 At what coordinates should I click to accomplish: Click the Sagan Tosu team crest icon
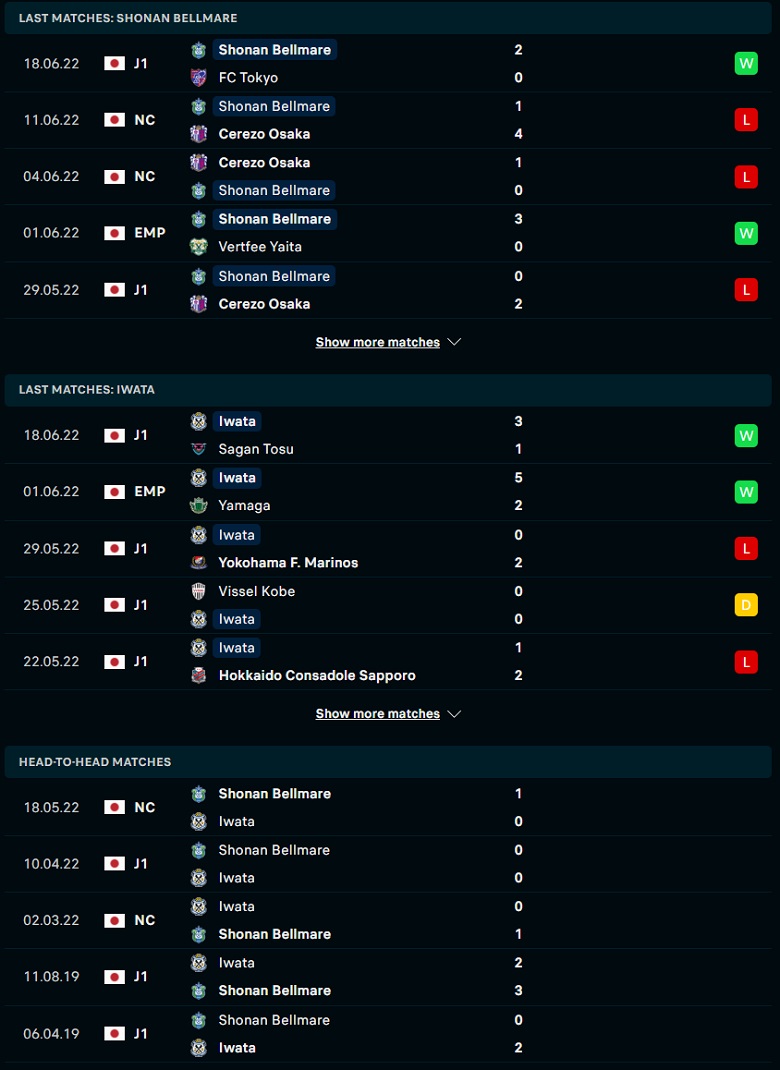(x=199, y=449)
